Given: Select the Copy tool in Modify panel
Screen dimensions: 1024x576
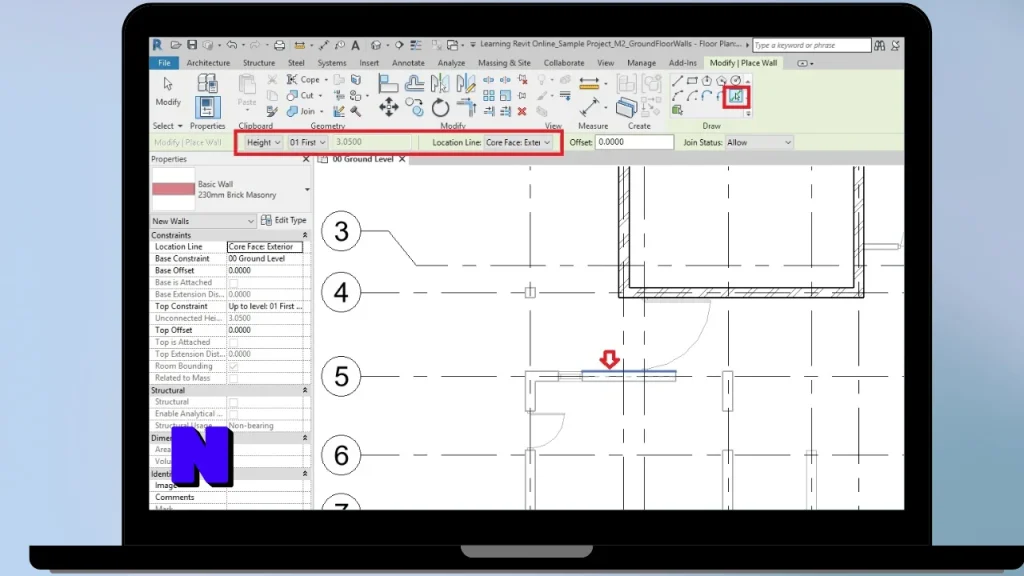Looking at the screenshot, I should point(415,106).
